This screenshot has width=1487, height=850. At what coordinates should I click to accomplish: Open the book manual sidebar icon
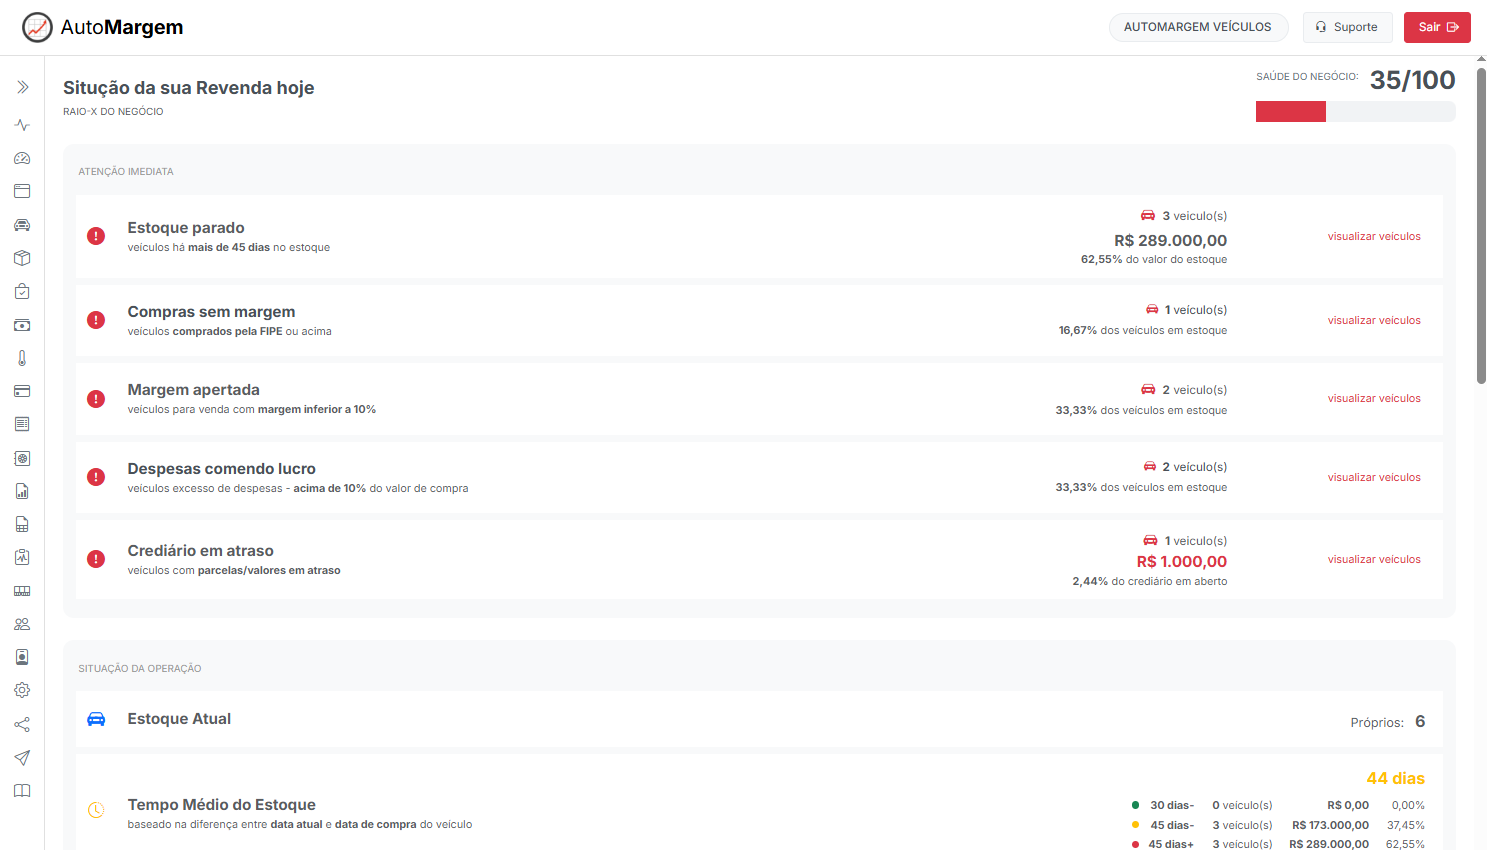click(x=22, y=791)
